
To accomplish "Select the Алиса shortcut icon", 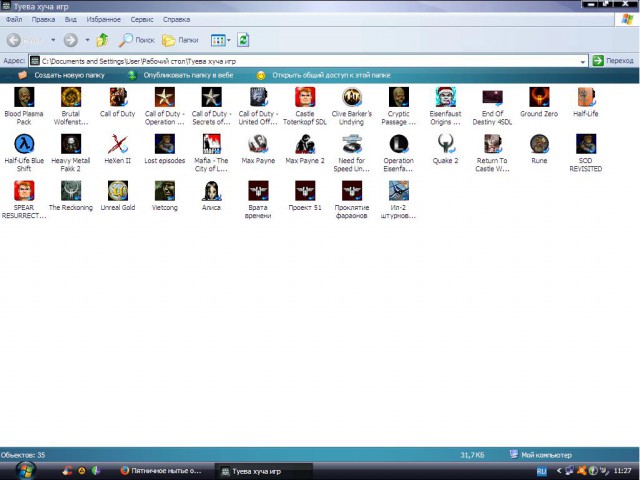I will coord(211,191).
